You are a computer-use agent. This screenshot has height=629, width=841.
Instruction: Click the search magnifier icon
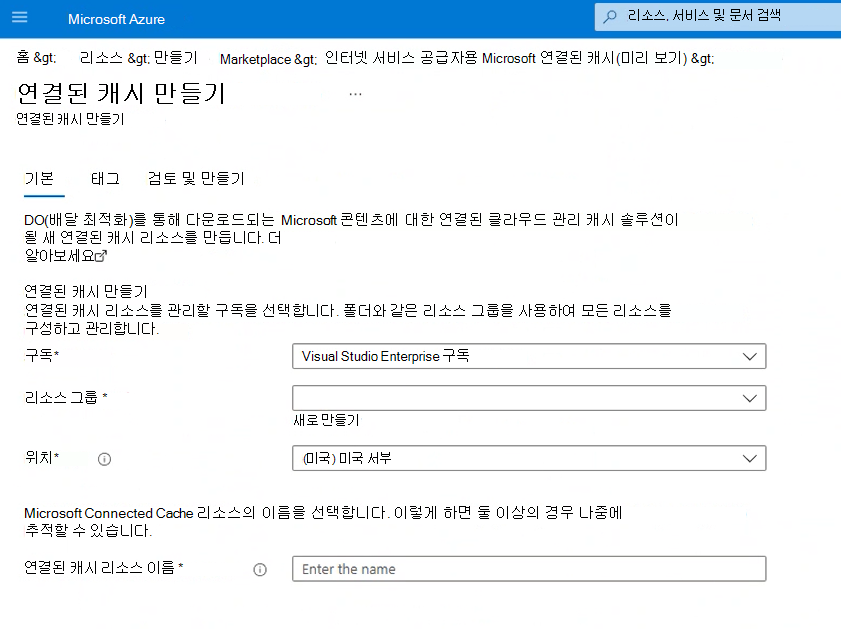[610, 17]
